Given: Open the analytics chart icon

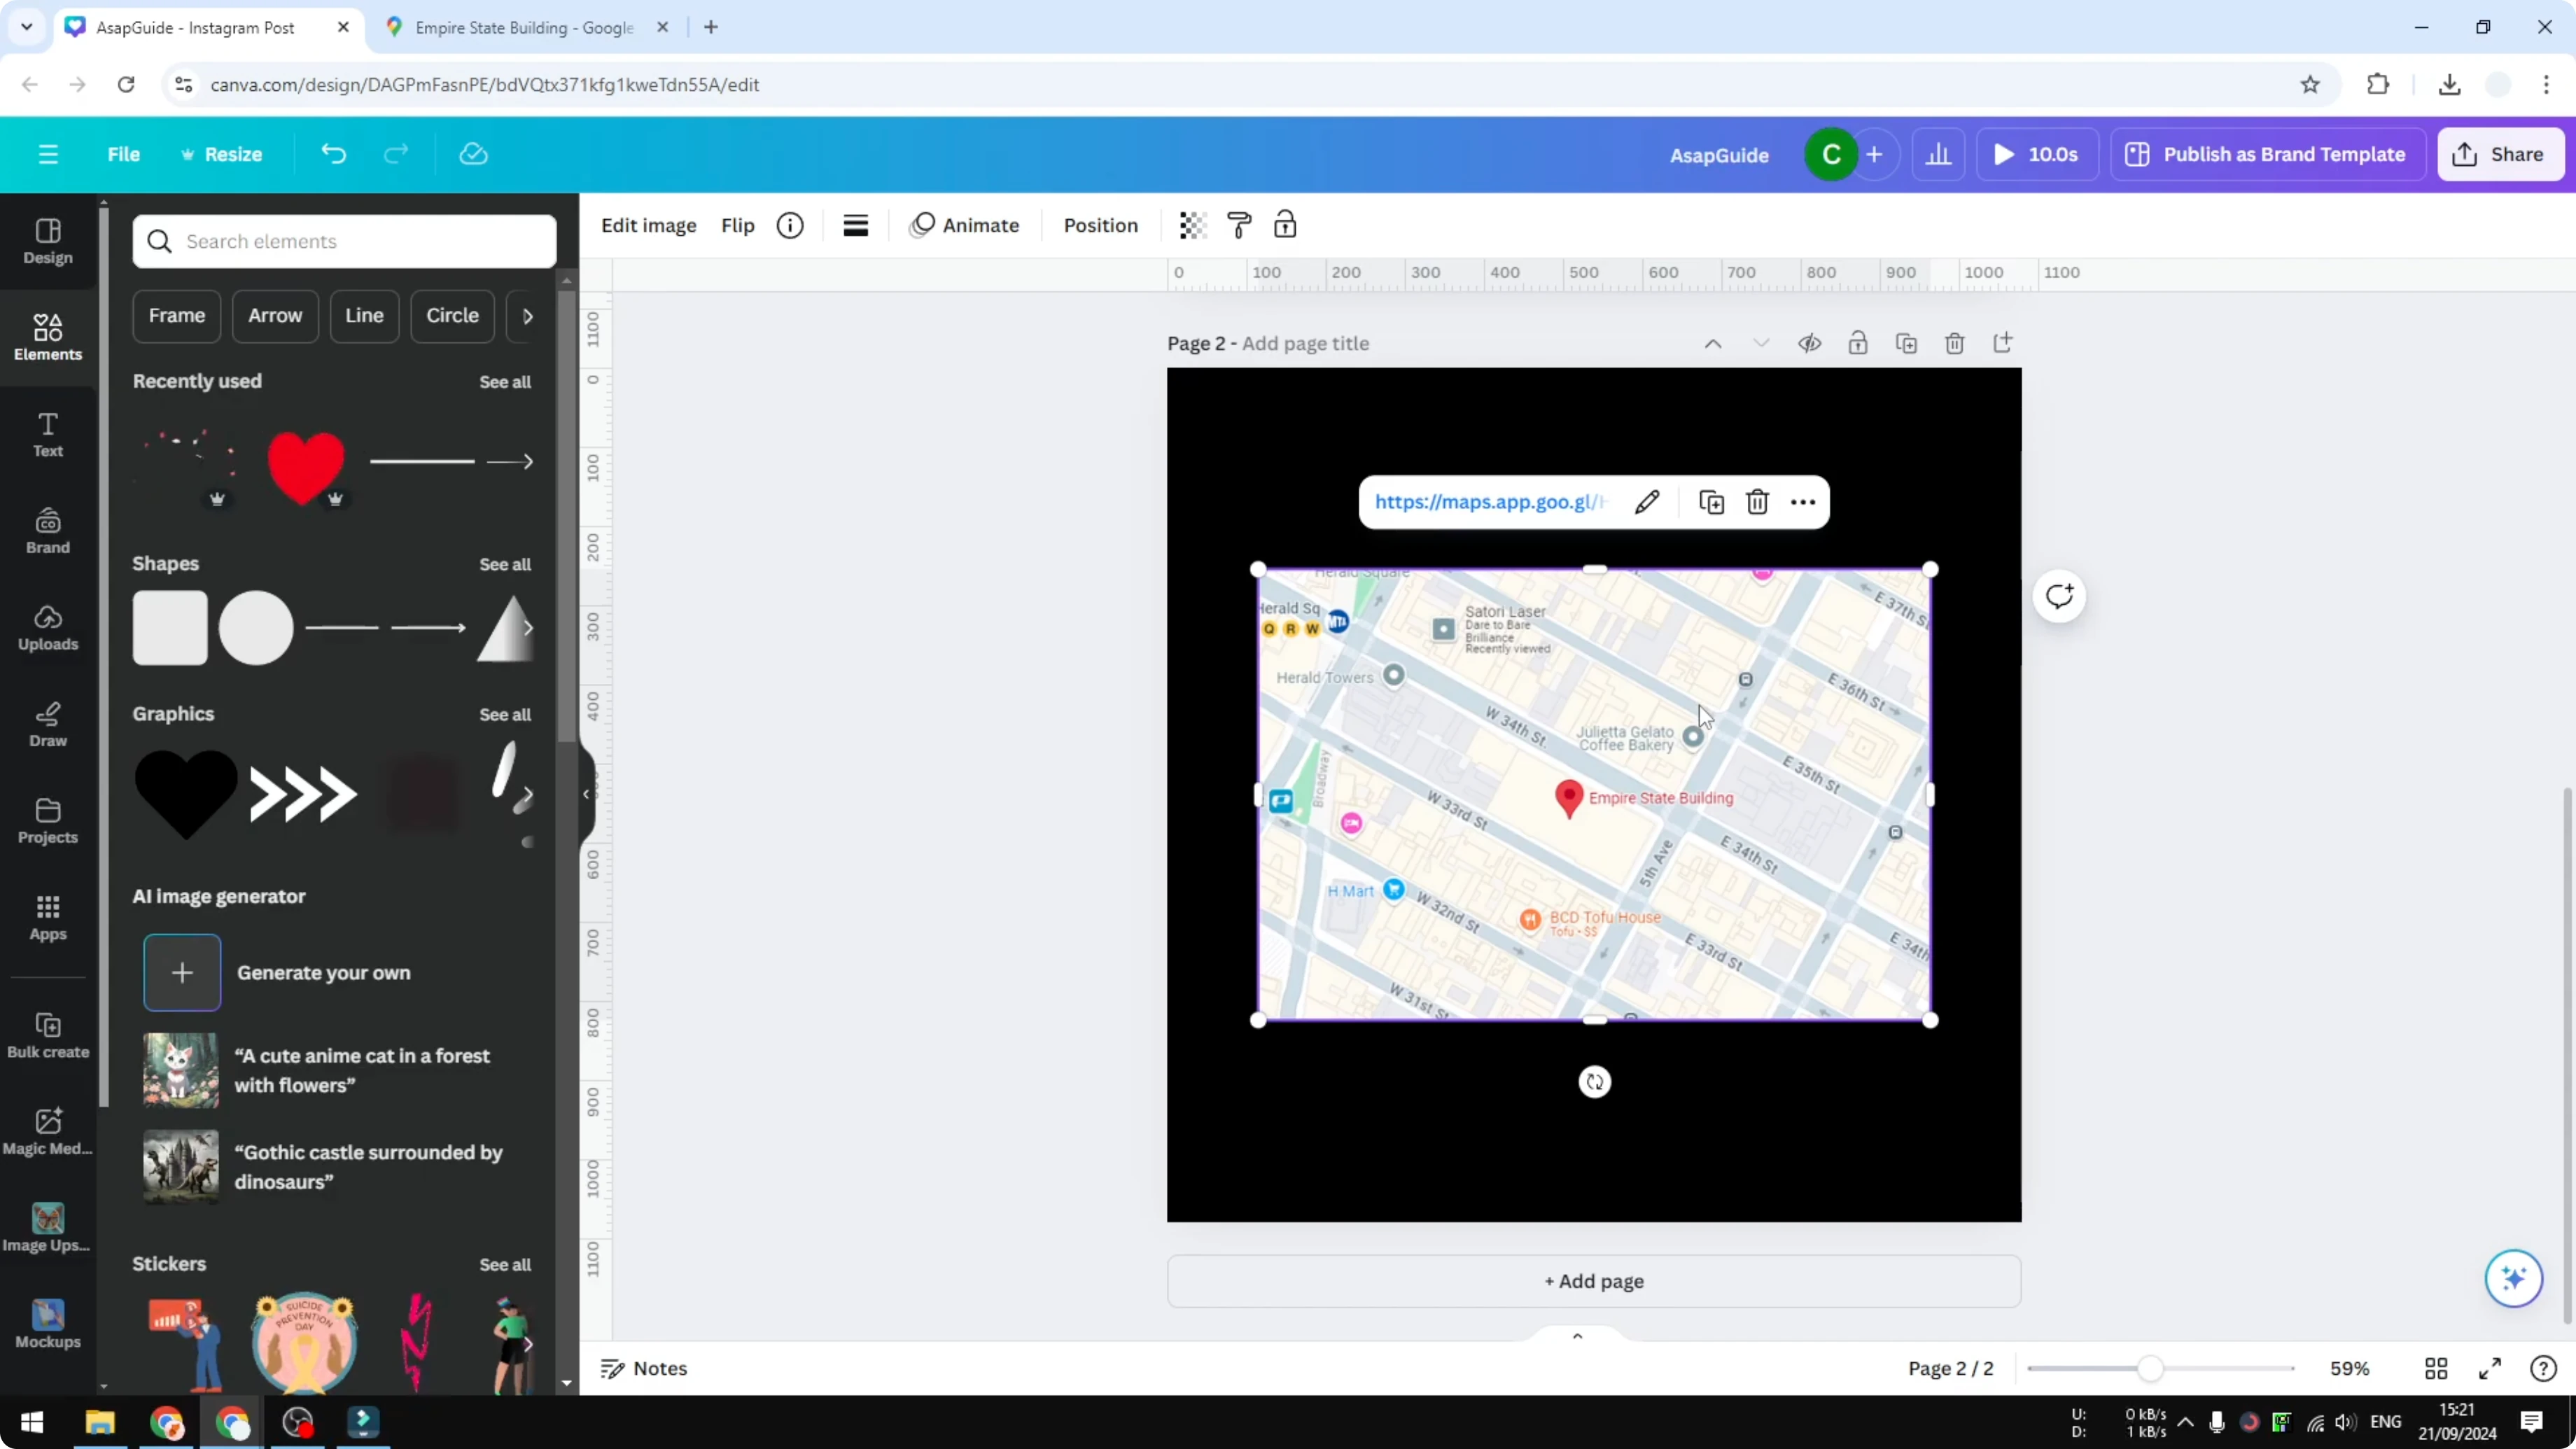Looking at the screenshot, I should 1938,154.
